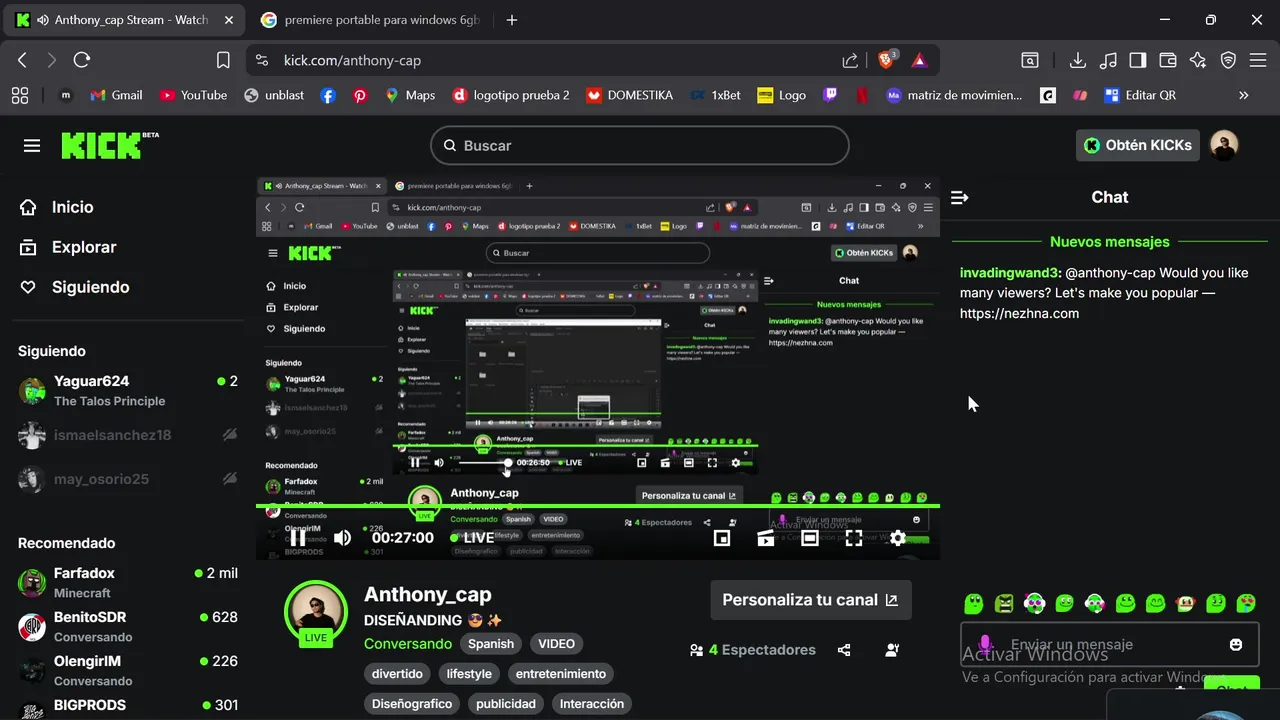Open emoji picker in chat input
This screenshot has height=720, width=1280.
pos(1236,645)
